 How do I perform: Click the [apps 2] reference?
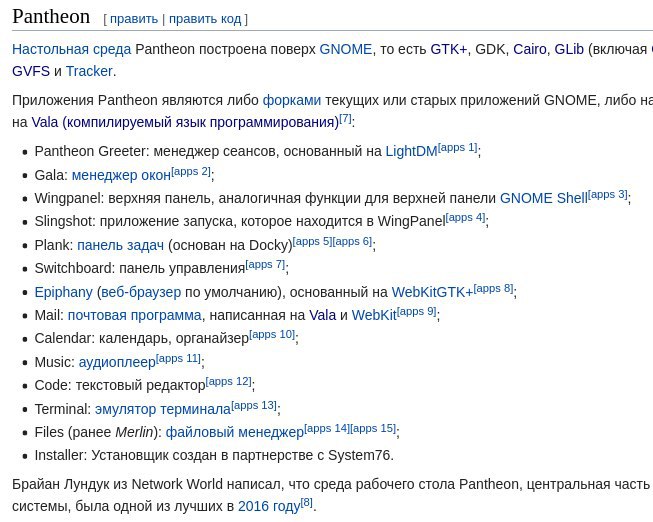tap(191, 171)
